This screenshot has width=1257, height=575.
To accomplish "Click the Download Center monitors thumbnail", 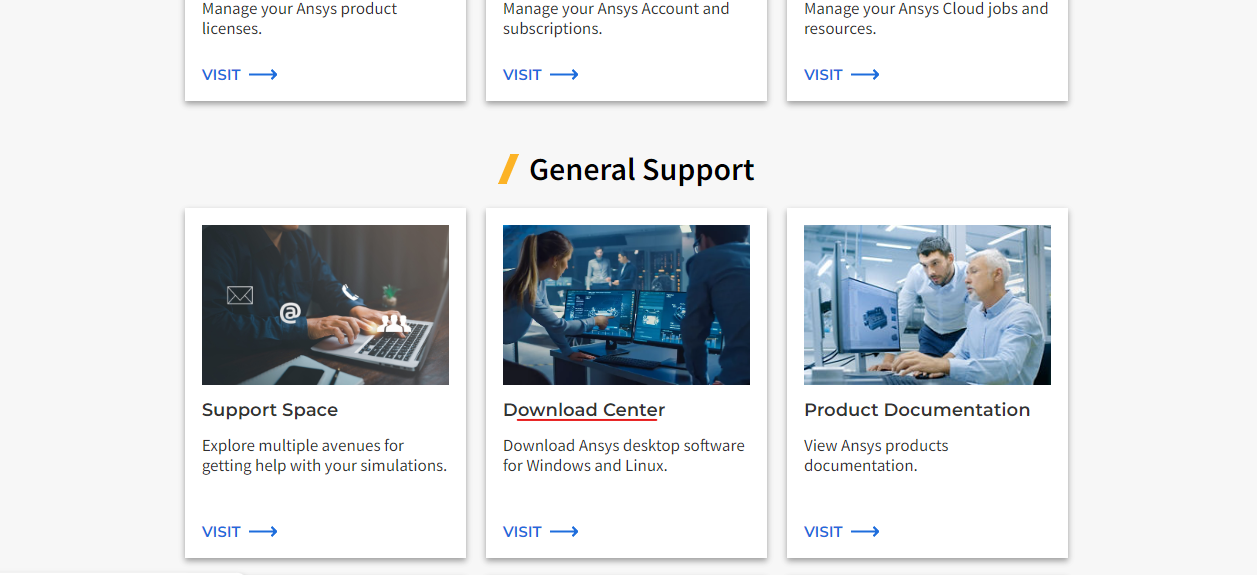I will click(x=626, y=305).
